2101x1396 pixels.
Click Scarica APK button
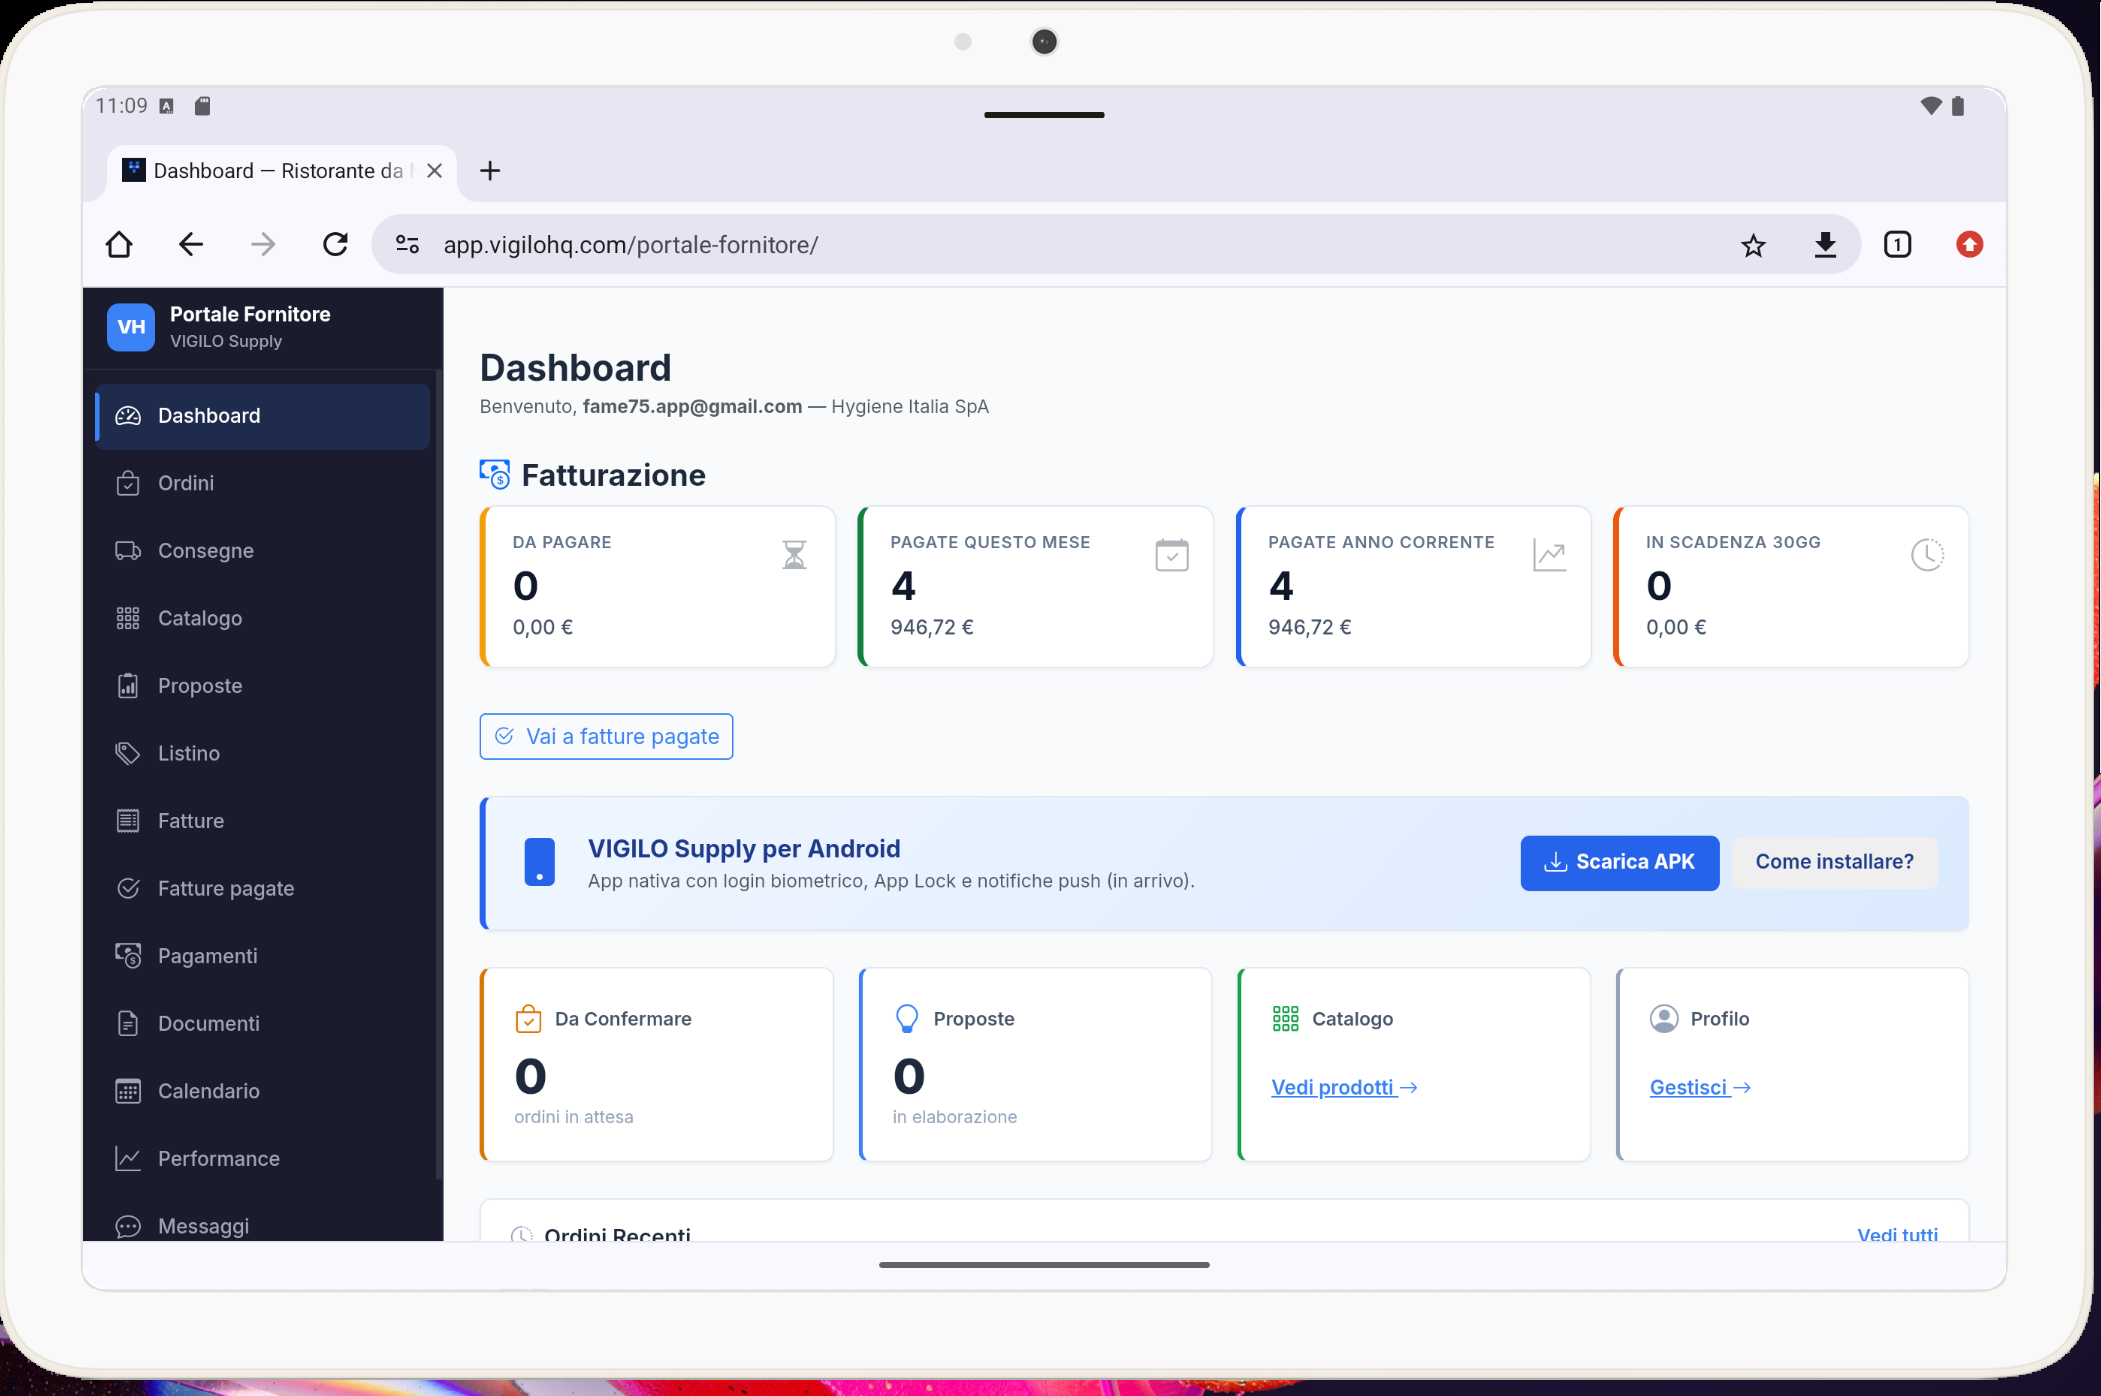pyautogui.click(x=1620, y=862)
